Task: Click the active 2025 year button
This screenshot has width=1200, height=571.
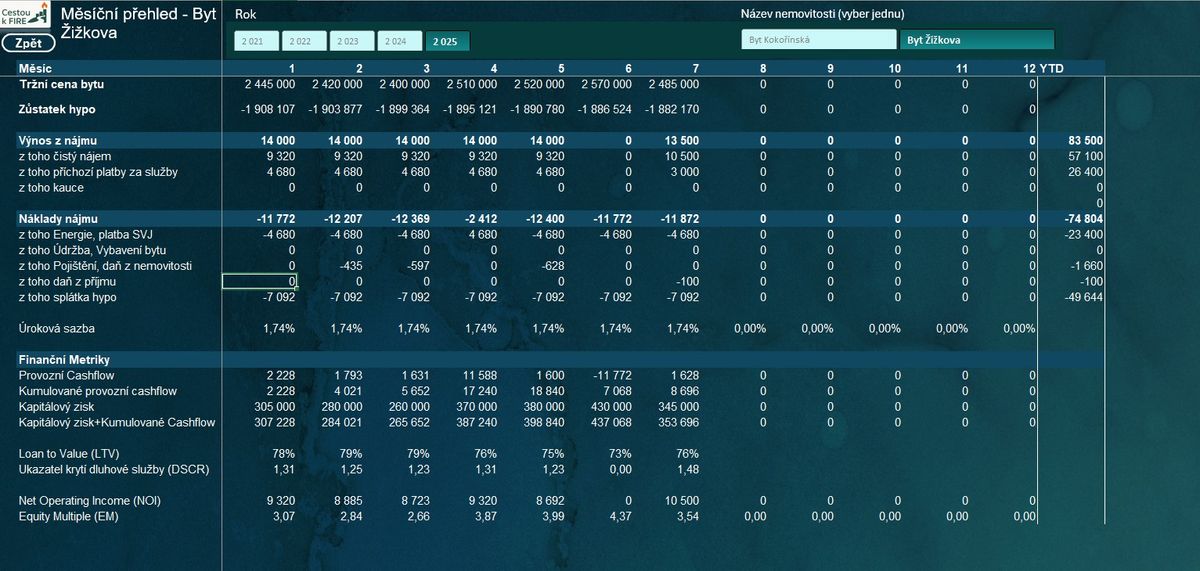Action: point(447,41)
